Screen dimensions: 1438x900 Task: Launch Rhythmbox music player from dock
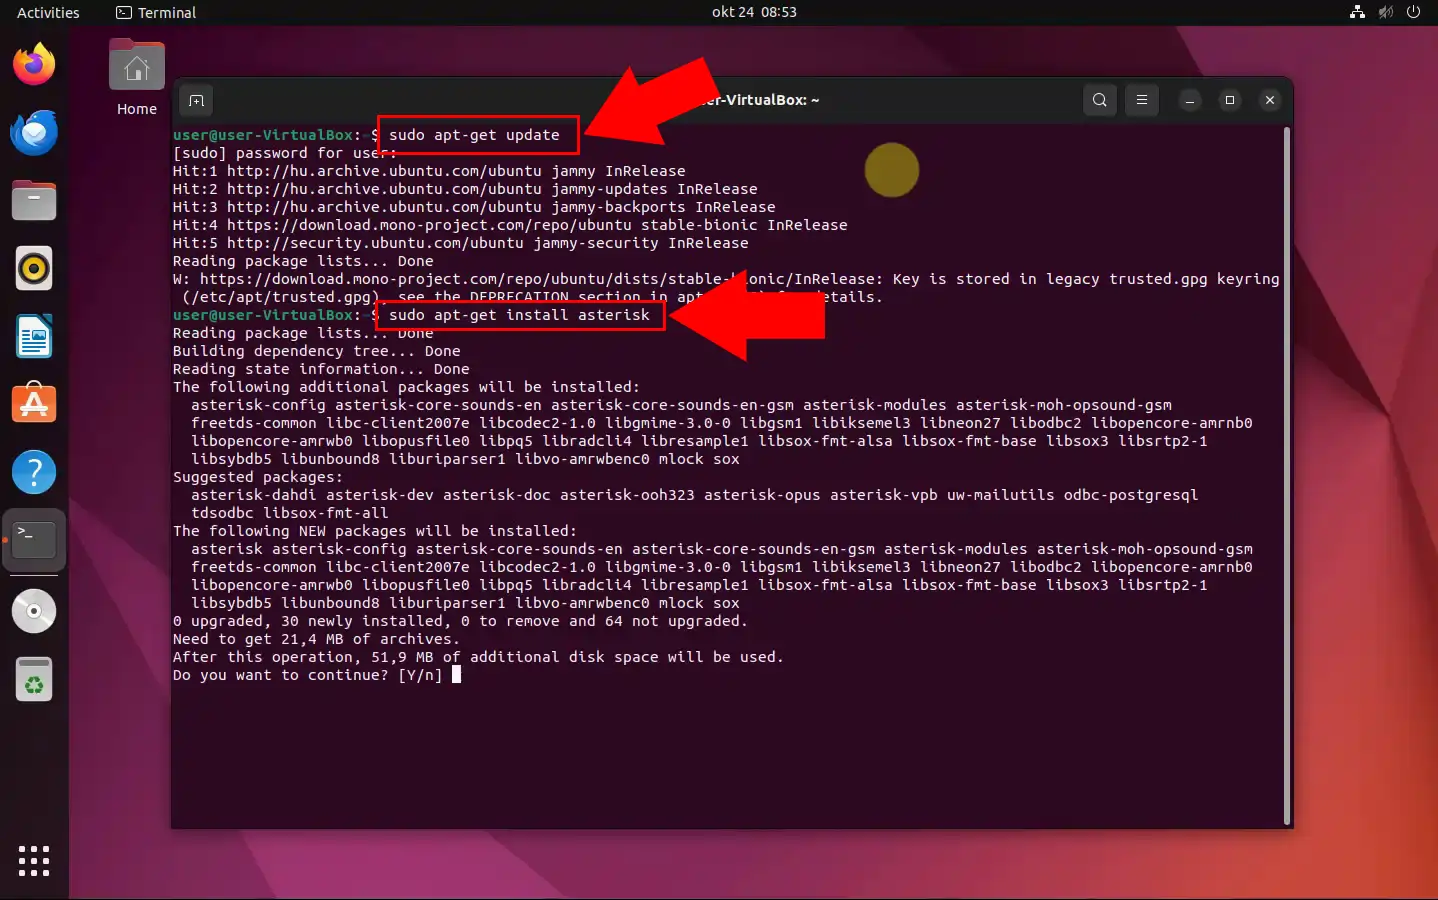pos(34,268)
